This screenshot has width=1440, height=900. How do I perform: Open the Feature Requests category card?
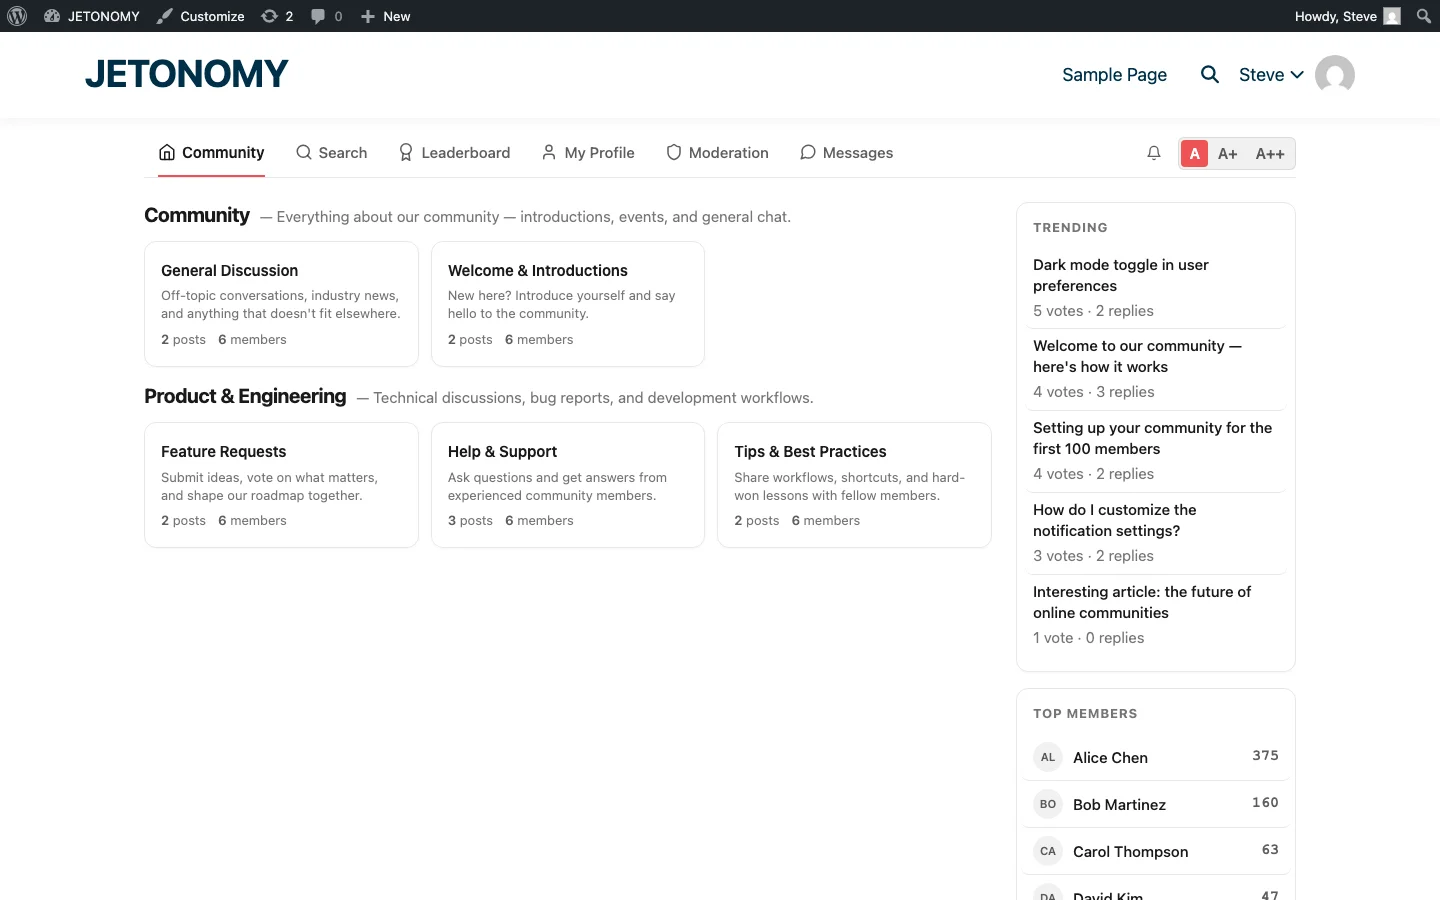pos(281,485)
